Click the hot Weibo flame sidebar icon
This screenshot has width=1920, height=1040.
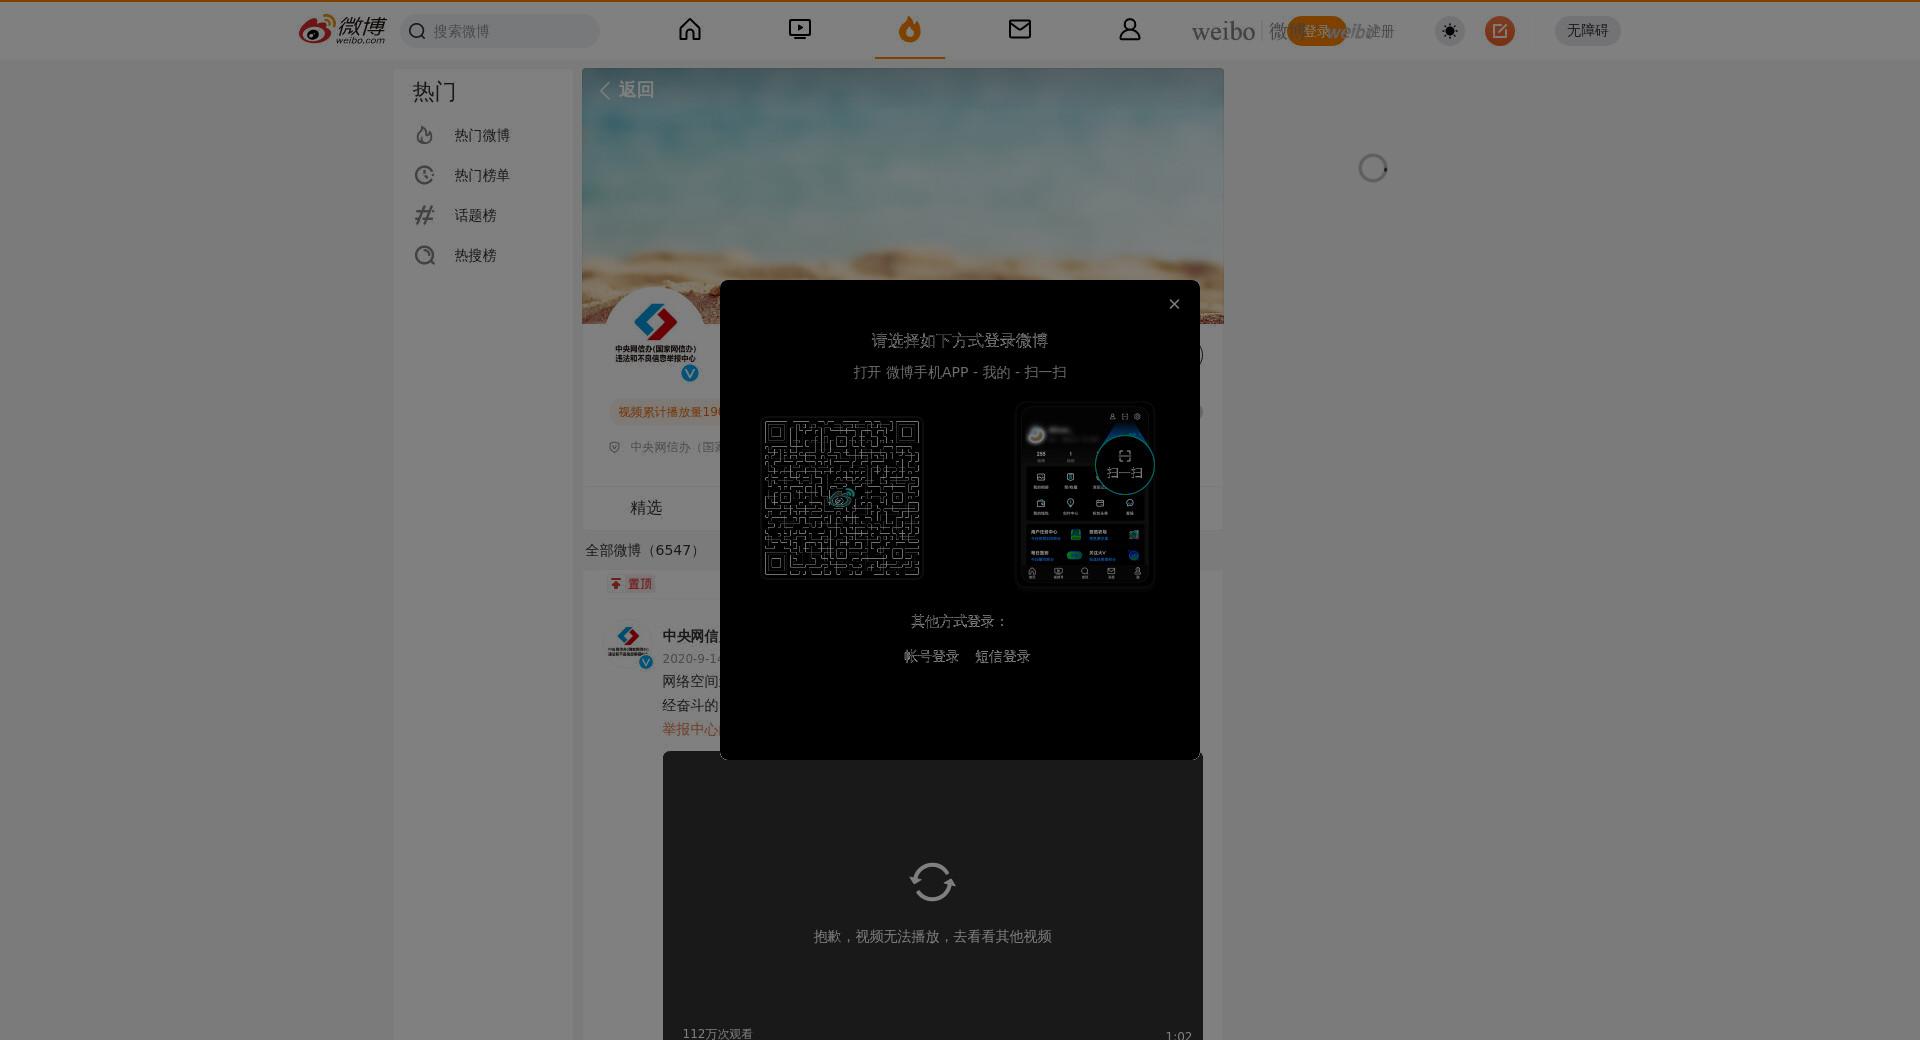pyautogui.click(x=425, y=135)
